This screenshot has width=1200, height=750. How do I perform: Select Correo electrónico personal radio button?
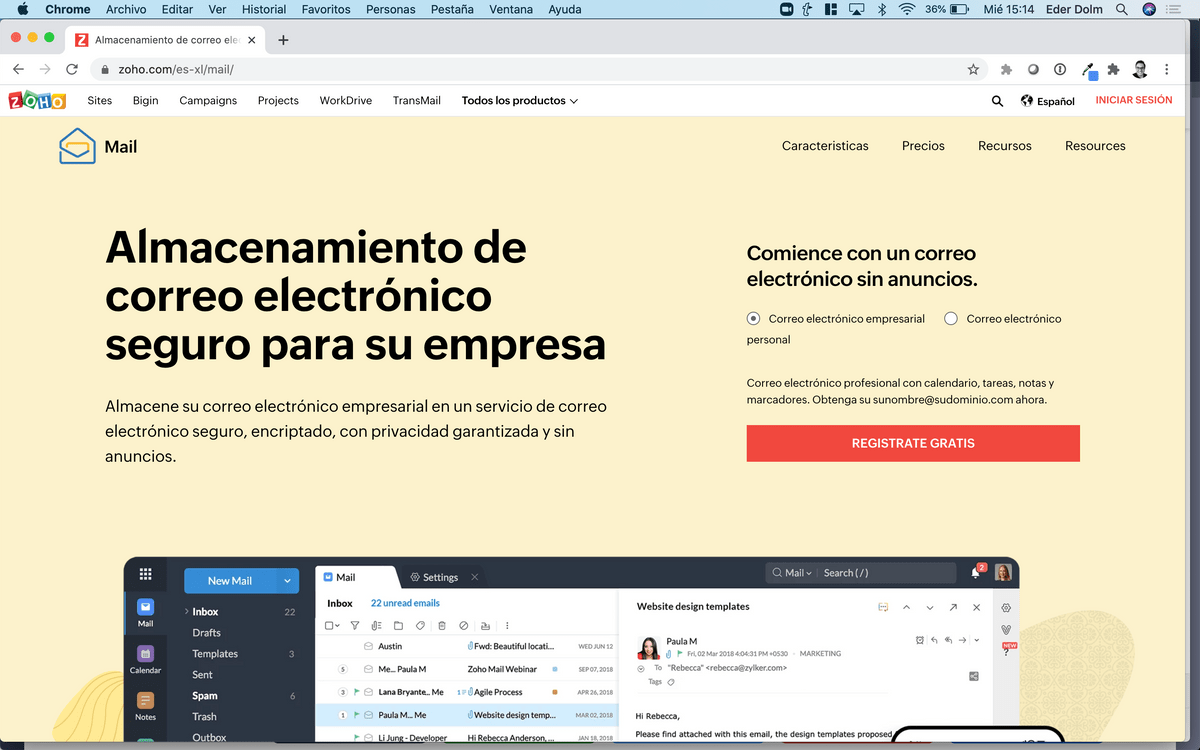pyautogui.click(x=951, y=319)
